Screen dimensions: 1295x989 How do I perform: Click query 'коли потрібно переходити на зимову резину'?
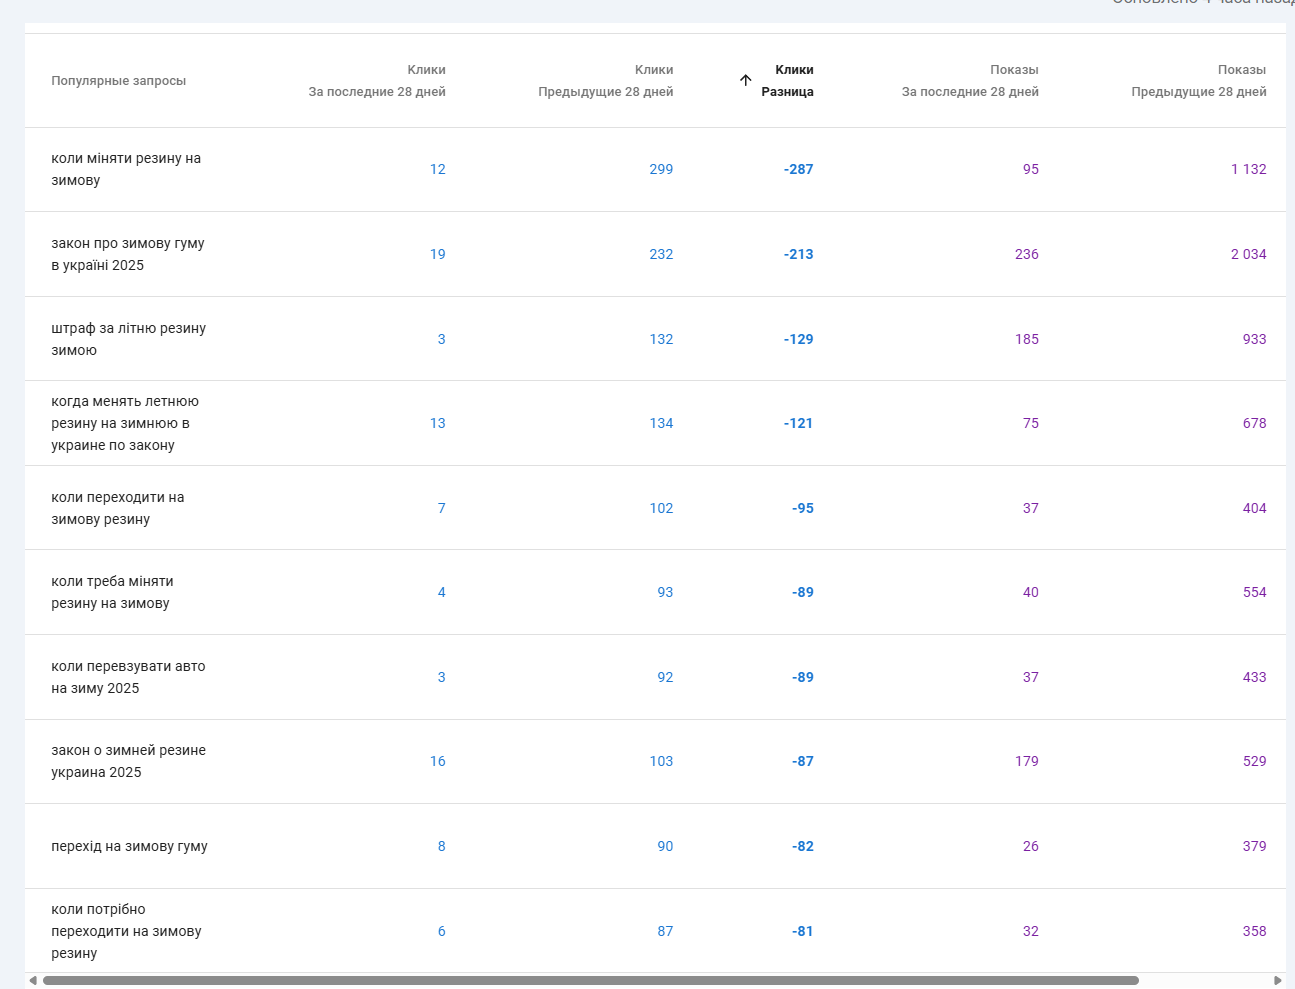click(x=126, y=931)
